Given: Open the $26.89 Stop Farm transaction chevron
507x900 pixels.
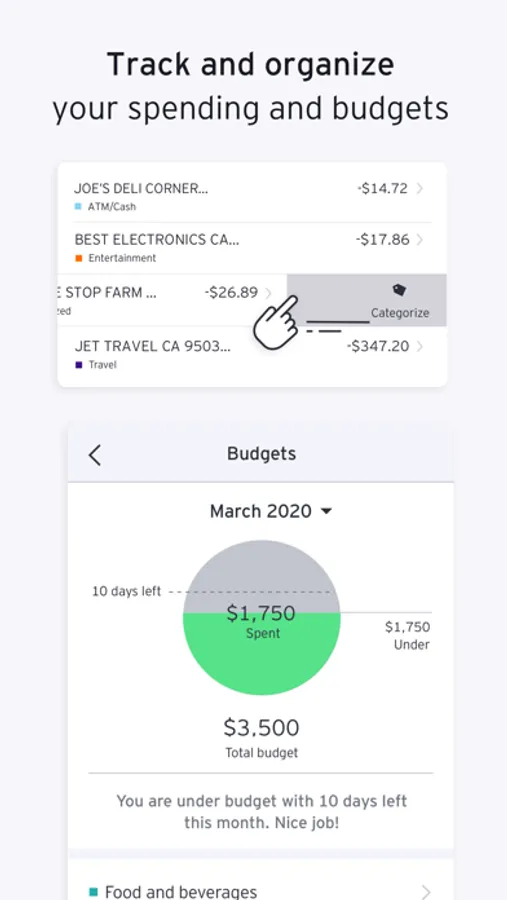Looking at the screenshot, I should [x=268, y=293].
